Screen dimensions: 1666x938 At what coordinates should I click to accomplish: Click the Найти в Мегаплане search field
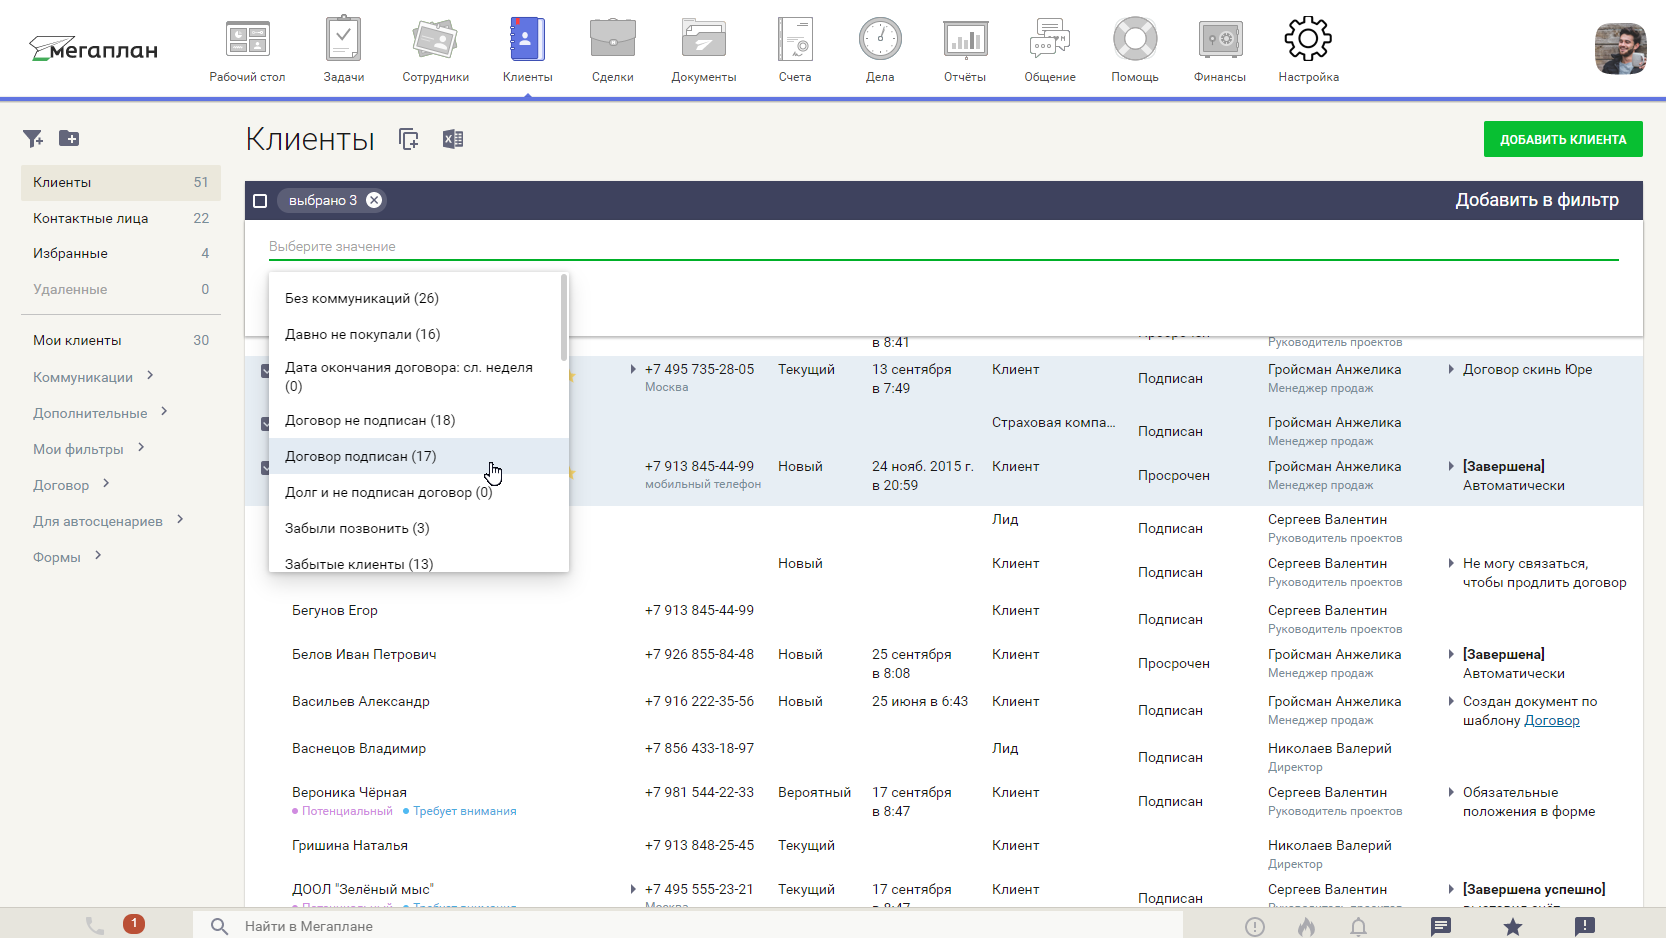(688, 926)
